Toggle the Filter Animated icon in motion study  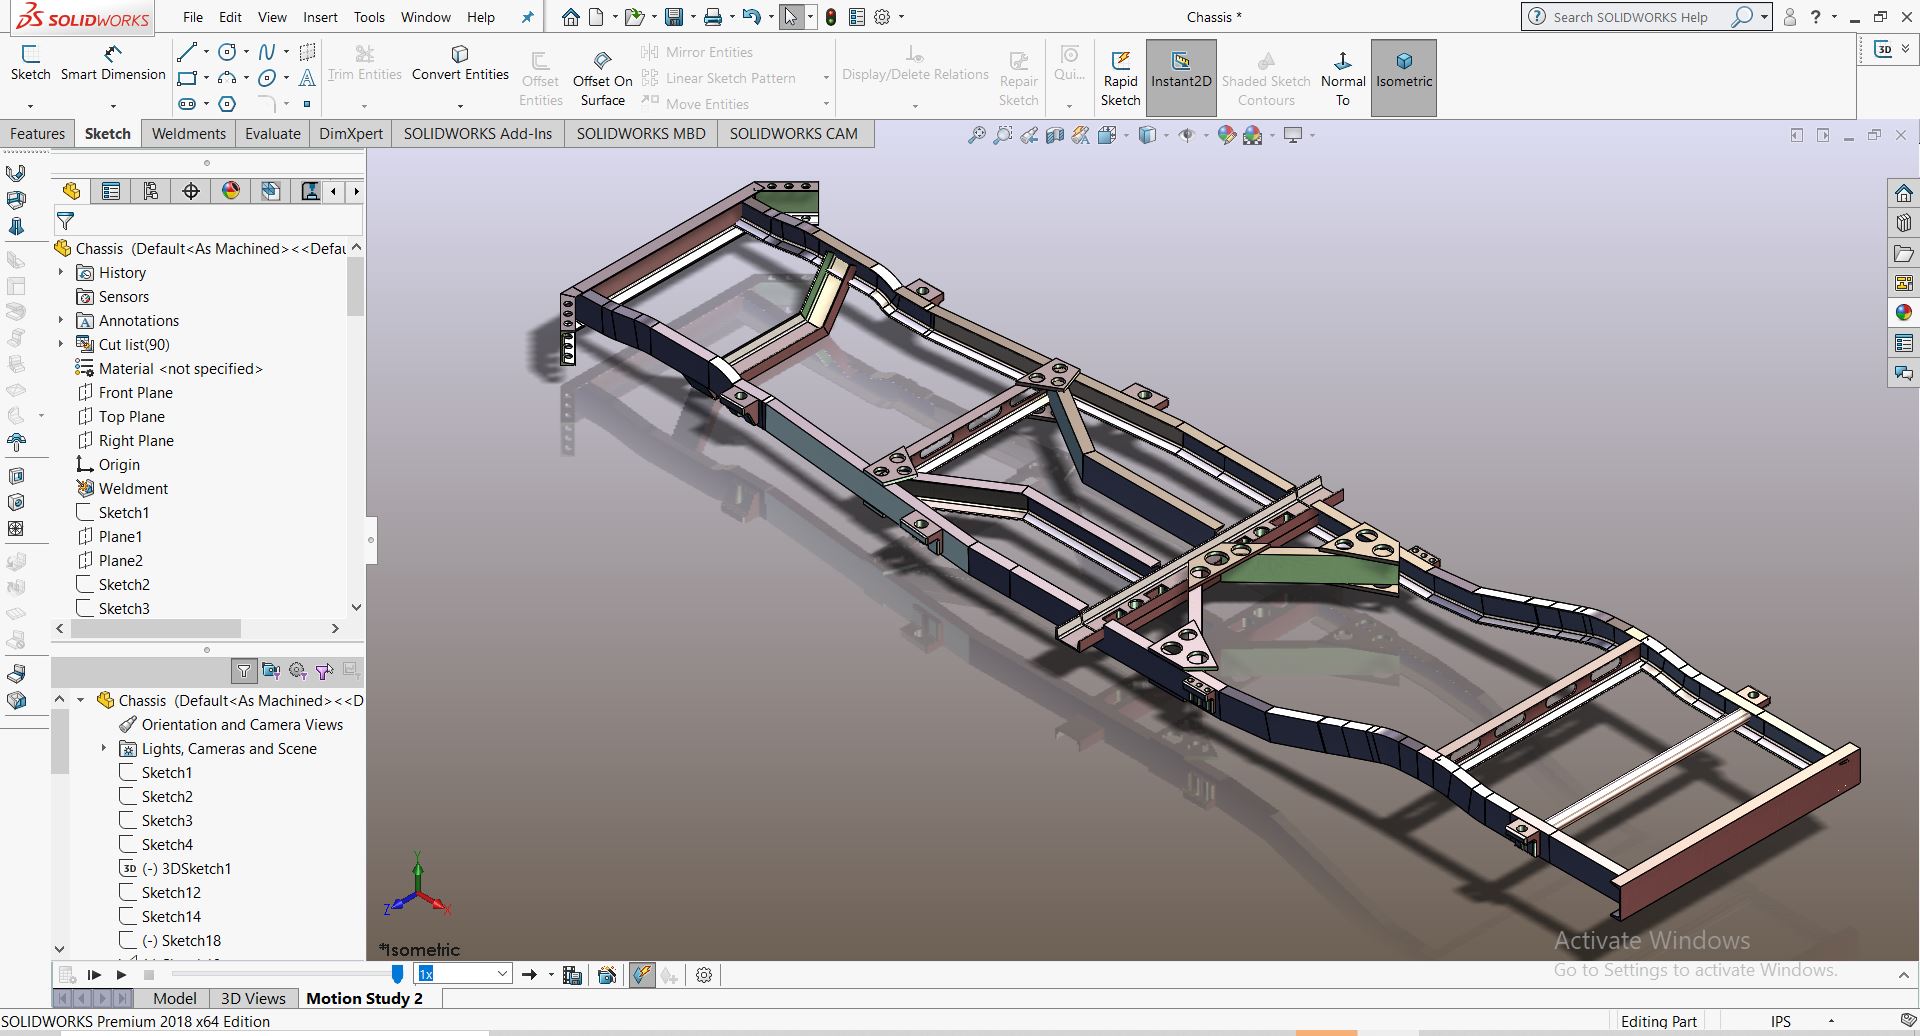(x=271, y=671)
